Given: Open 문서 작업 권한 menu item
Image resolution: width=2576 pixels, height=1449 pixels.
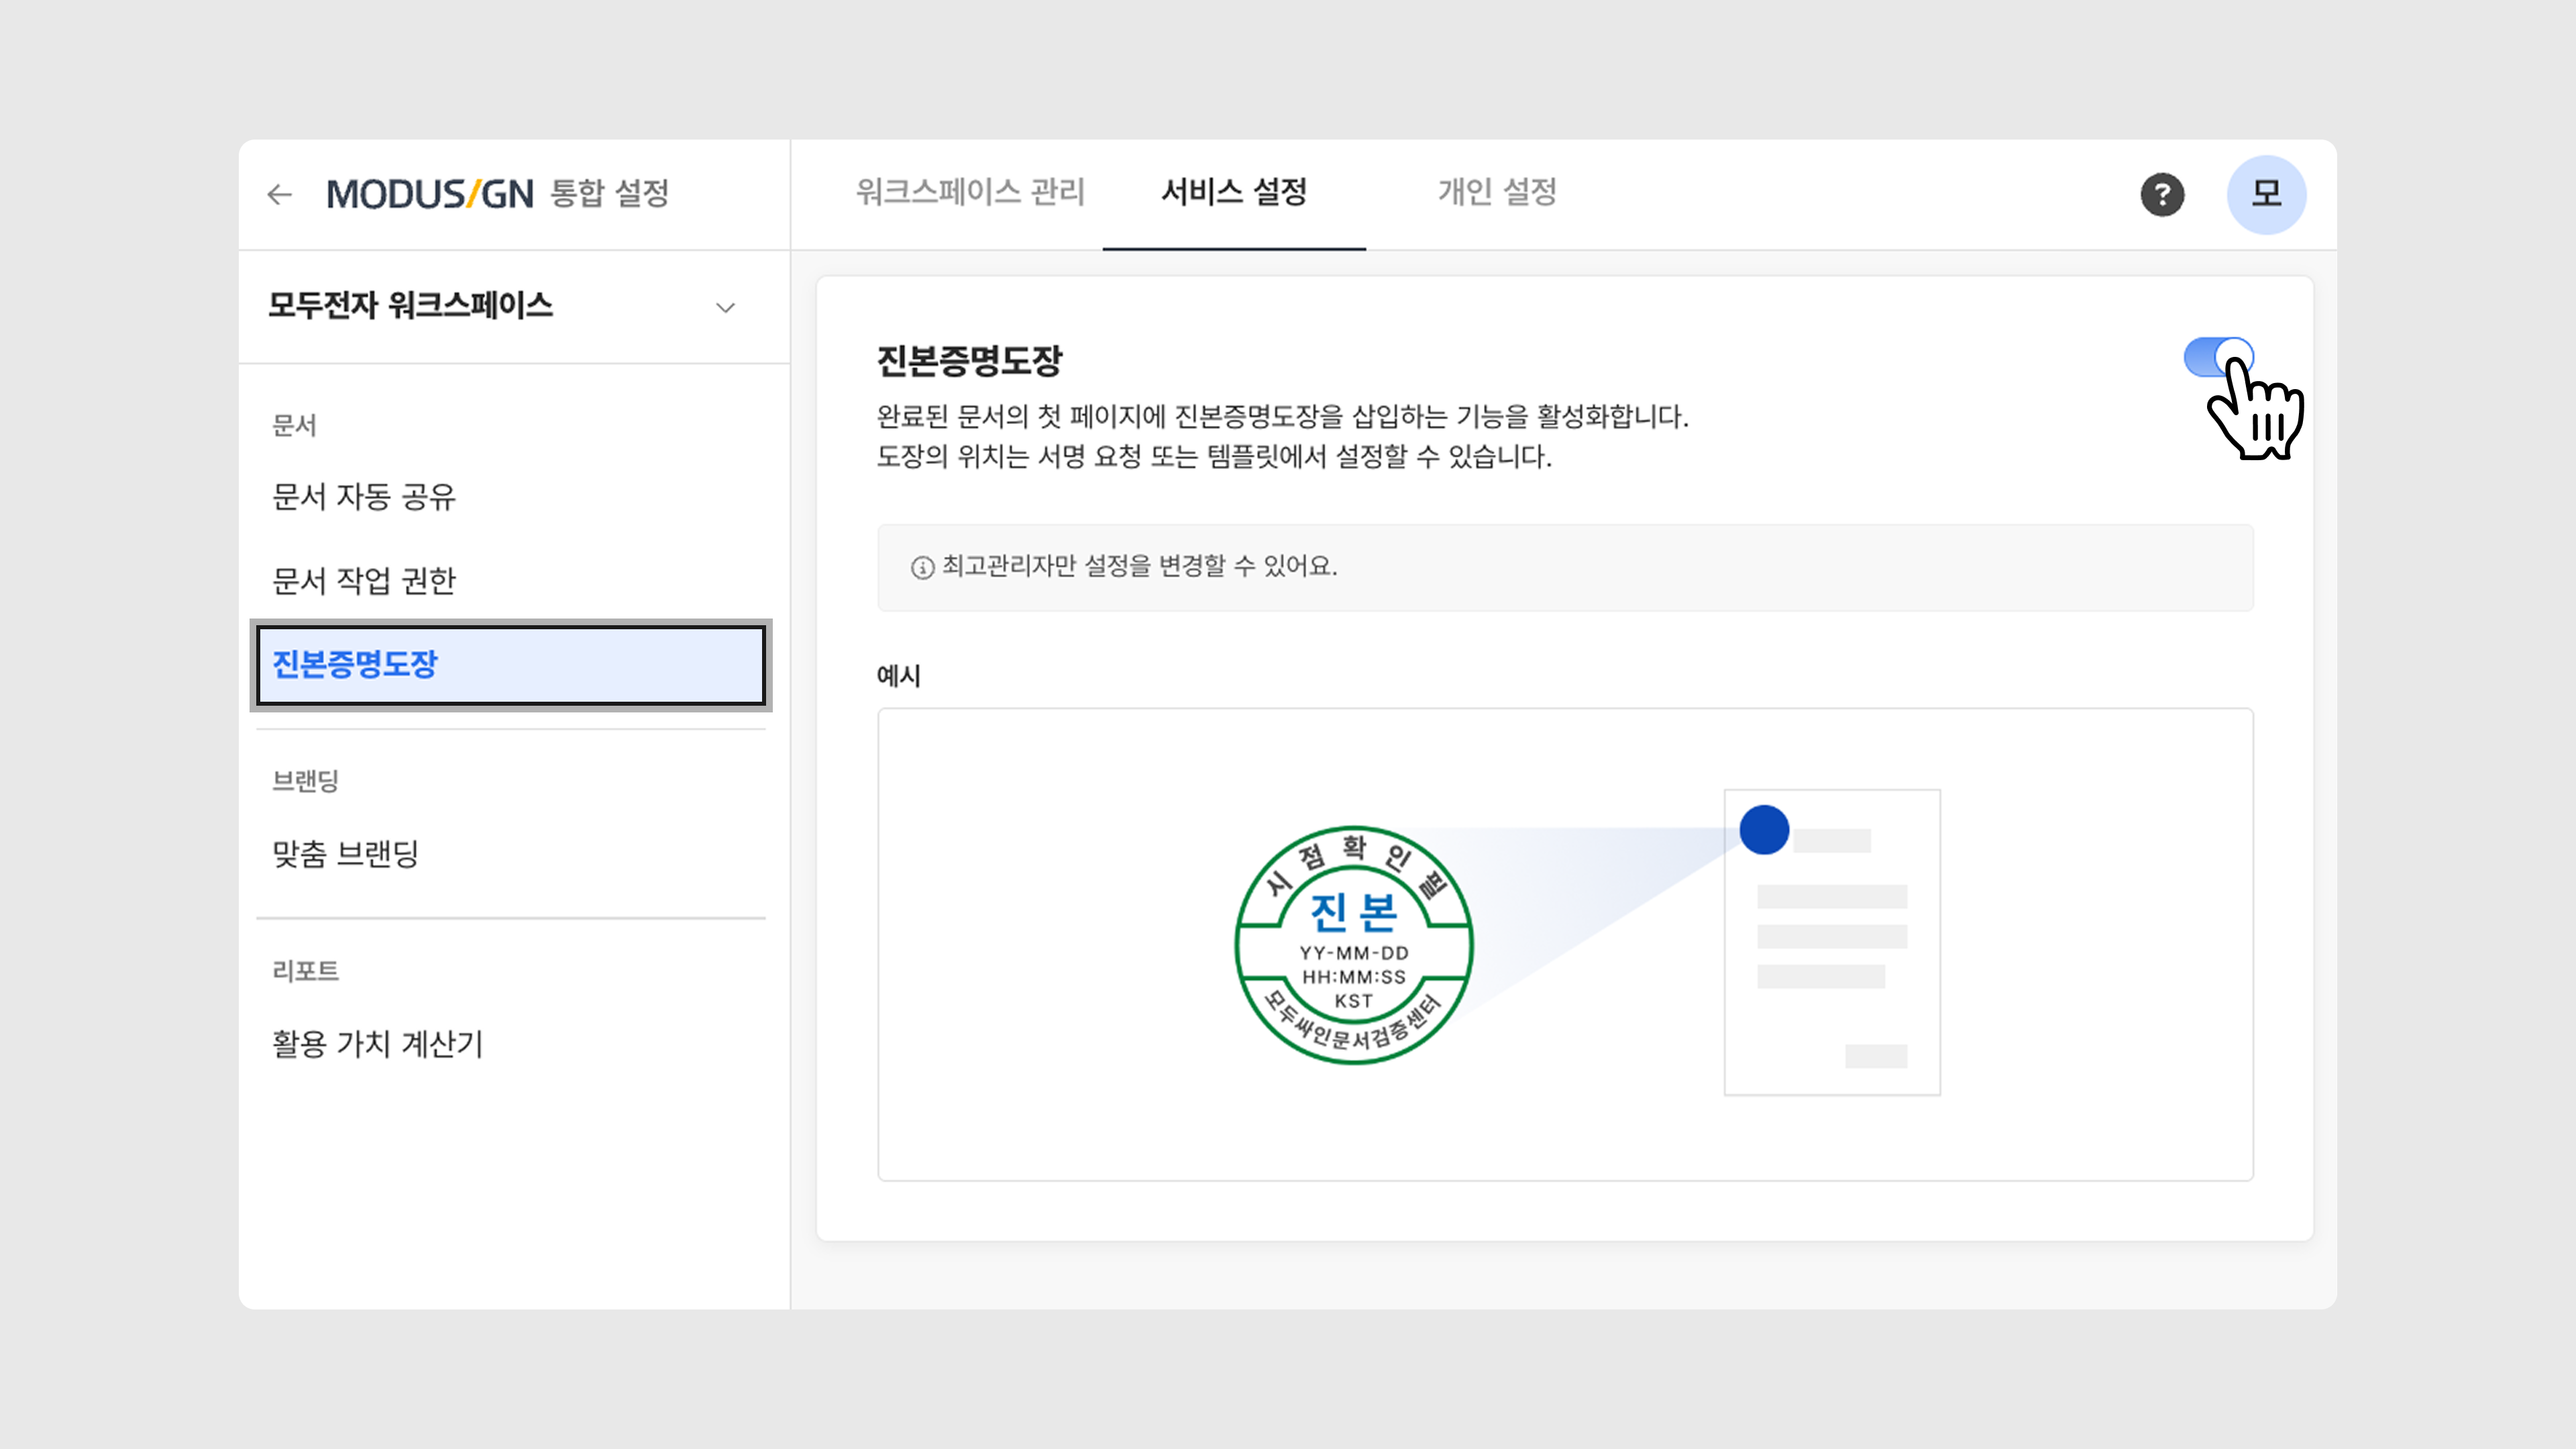Looking at the screenshot, I should tap(364, 581).
